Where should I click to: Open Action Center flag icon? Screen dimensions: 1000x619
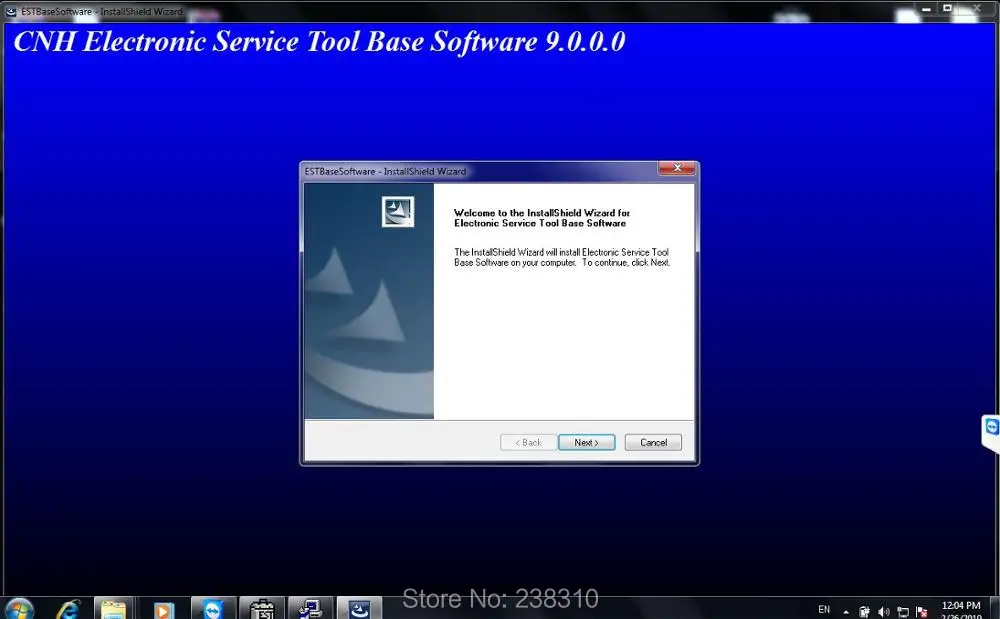(922, 612)
